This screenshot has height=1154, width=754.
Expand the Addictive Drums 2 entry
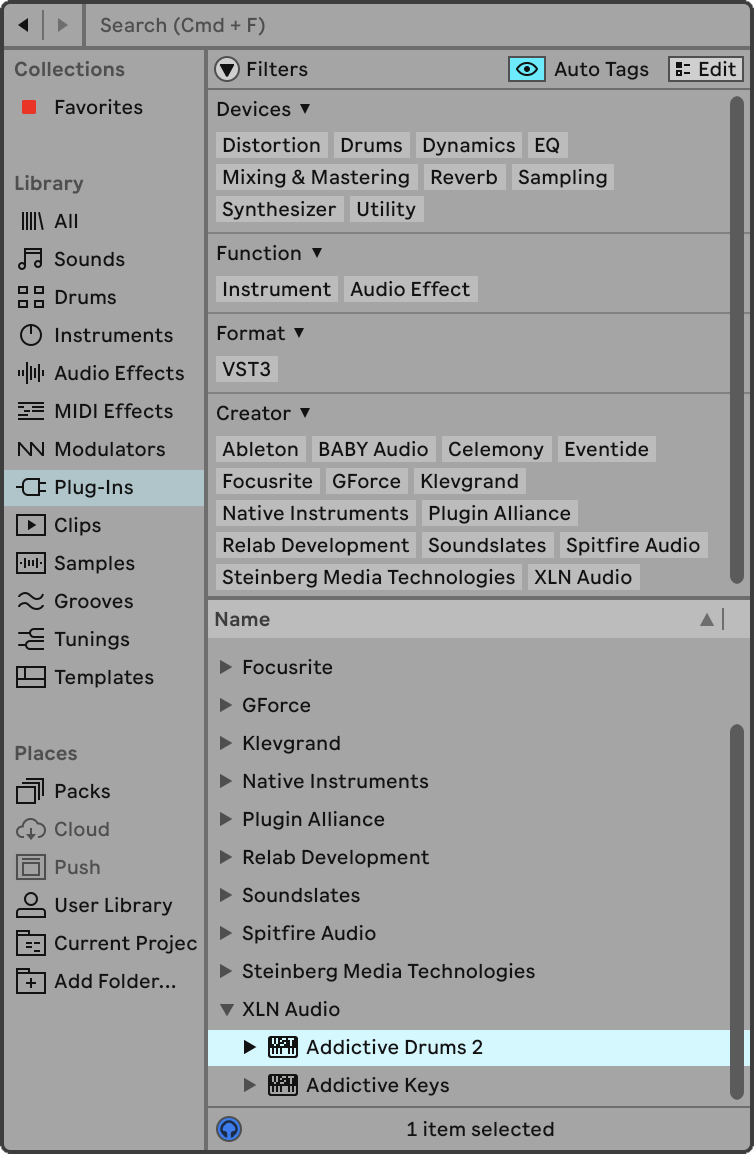[251, 1047]
